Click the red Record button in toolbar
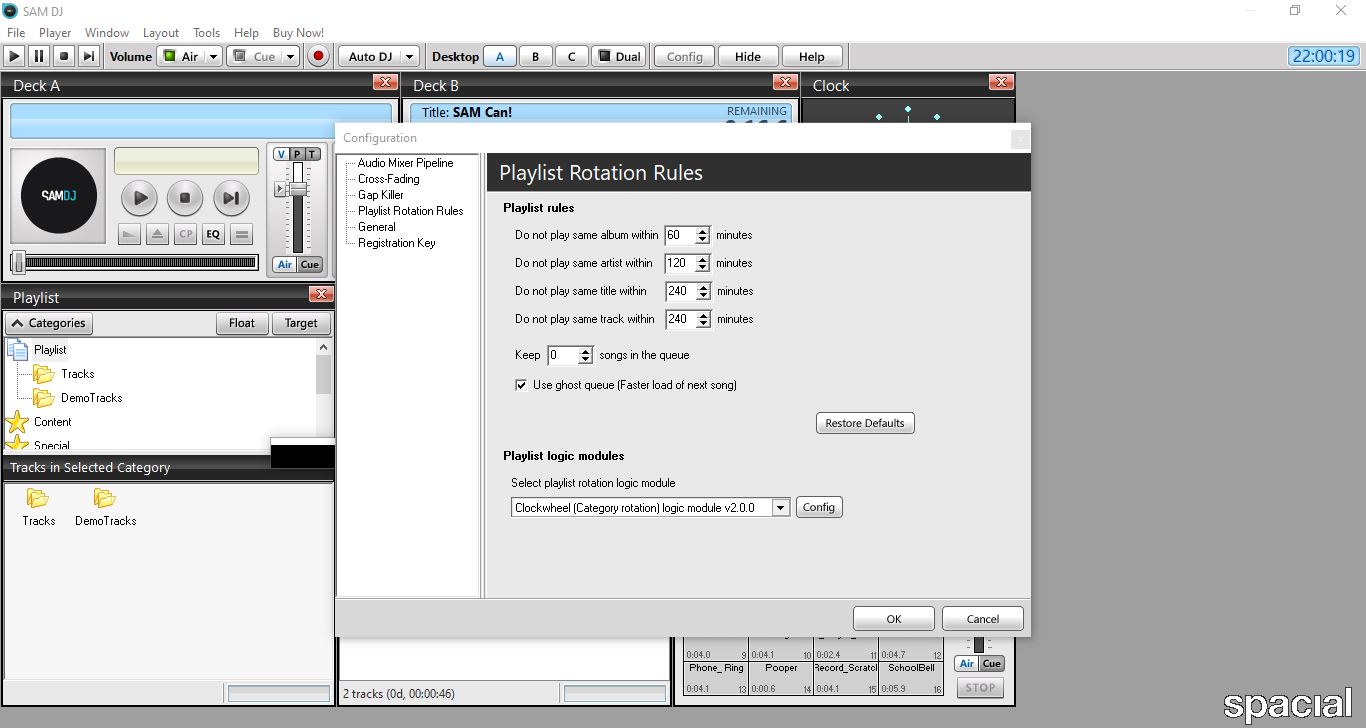Viewport: 1366px width, 728px height. 319,57
